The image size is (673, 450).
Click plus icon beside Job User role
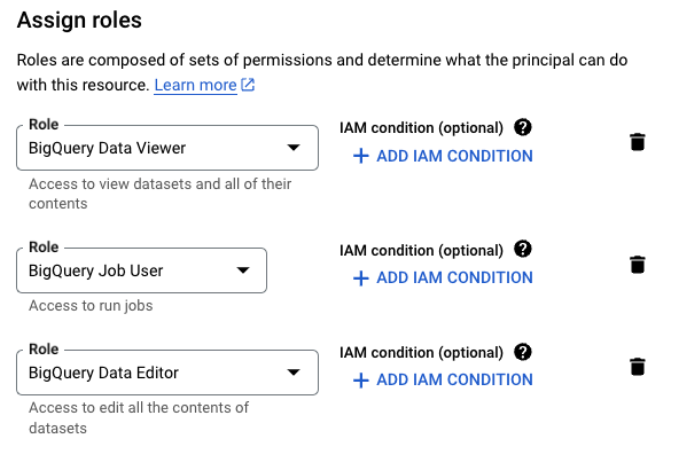tap(361, 278)
